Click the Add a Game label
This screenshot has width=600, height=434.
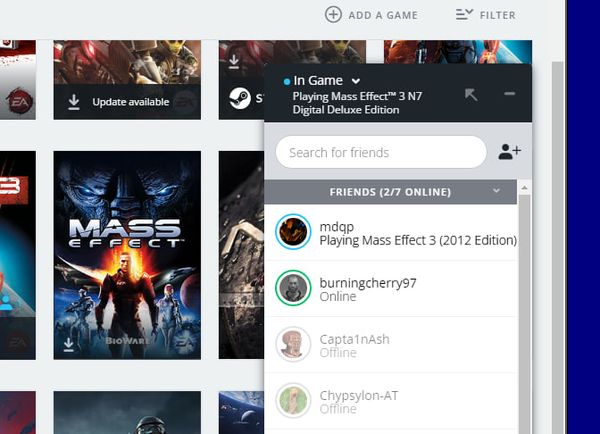click(x=383, y=15)
